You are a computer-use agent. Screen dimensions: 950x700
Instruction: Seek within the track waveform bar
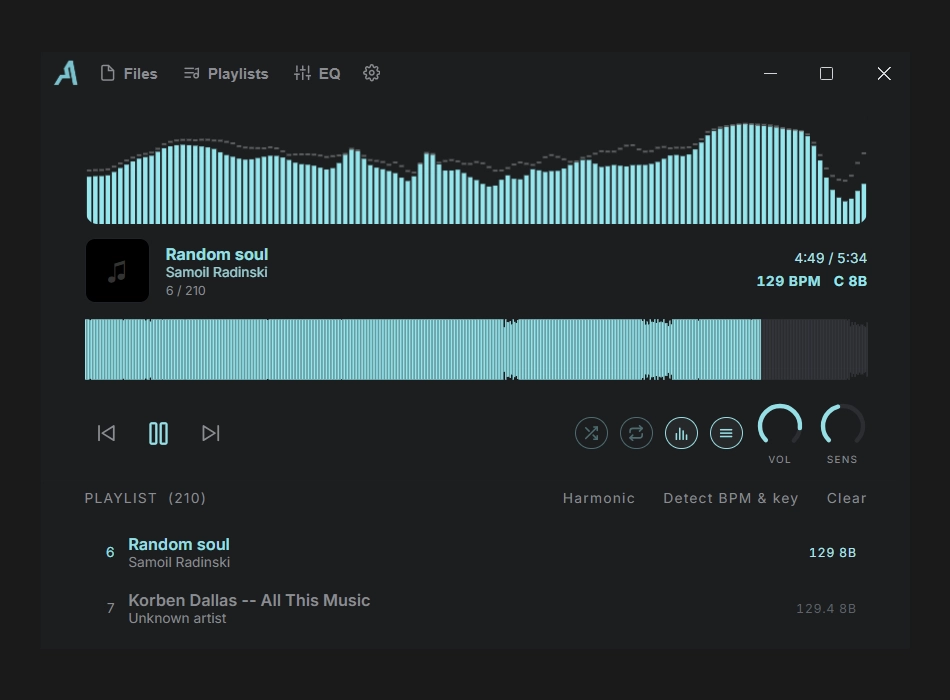[x=476, y=350]
